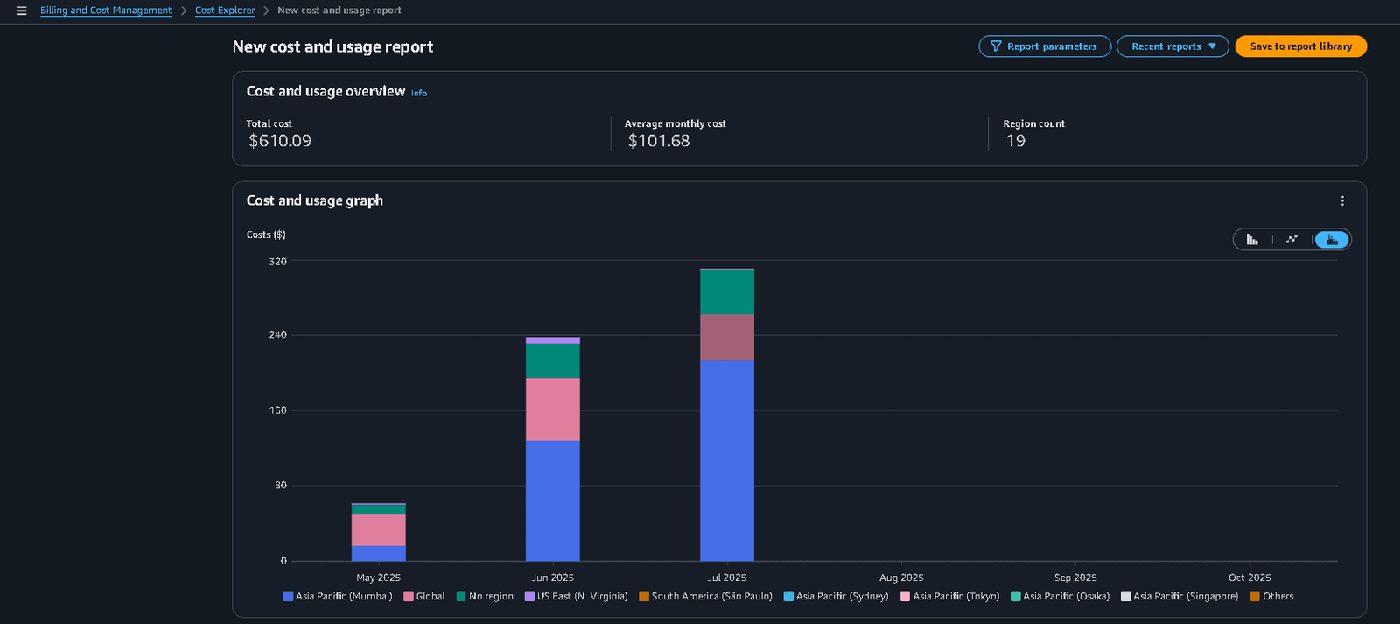
Task: Toggle Asia Pacific (Sydney) legend entry
Action: point(836,596)
